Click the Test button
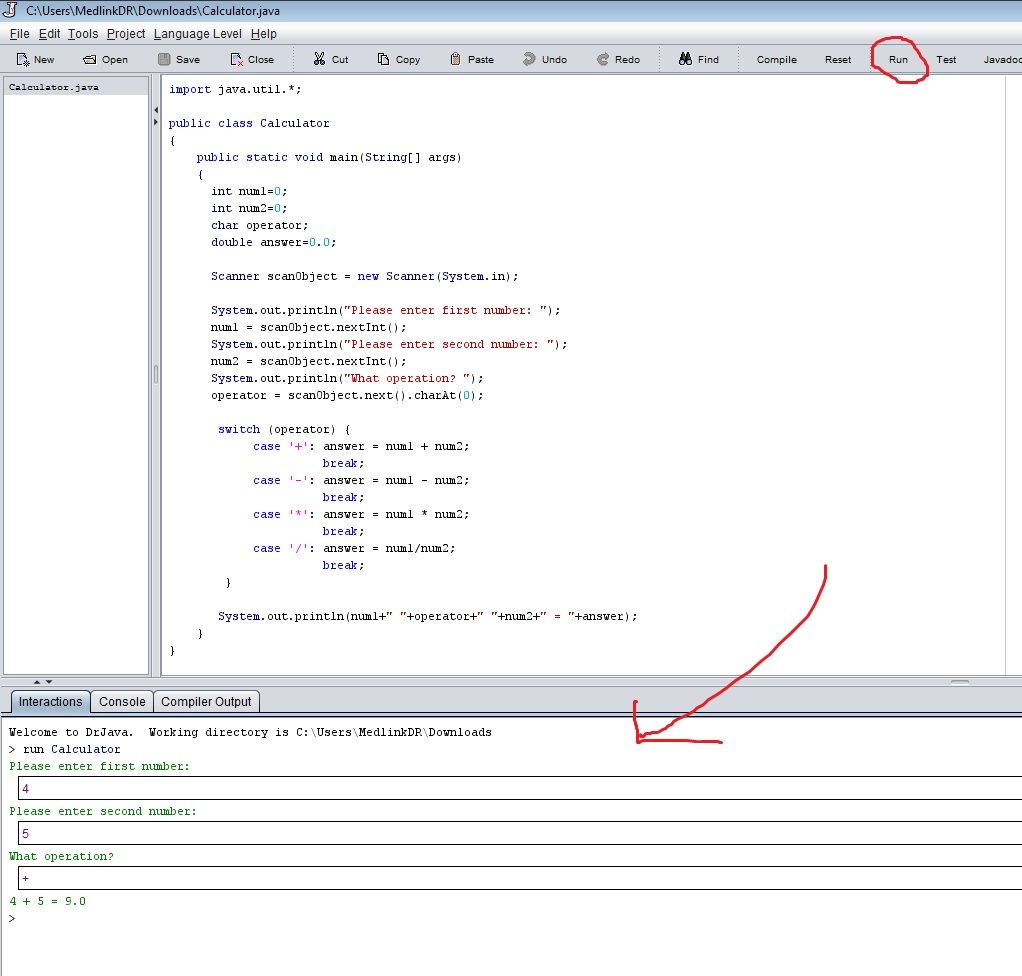The image size is (1022, 976). coord(946,59)
